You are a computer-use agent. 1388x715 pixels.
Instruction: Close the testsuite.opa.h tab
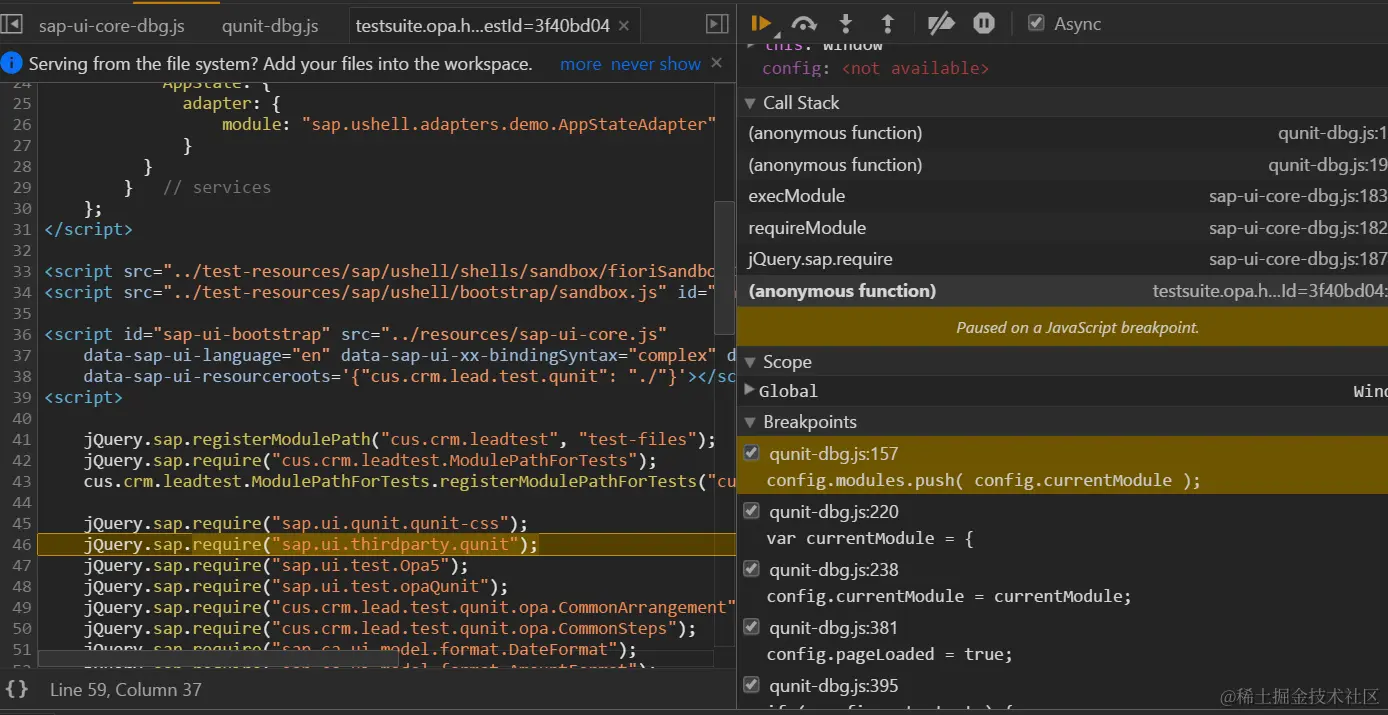coord(624,26)
